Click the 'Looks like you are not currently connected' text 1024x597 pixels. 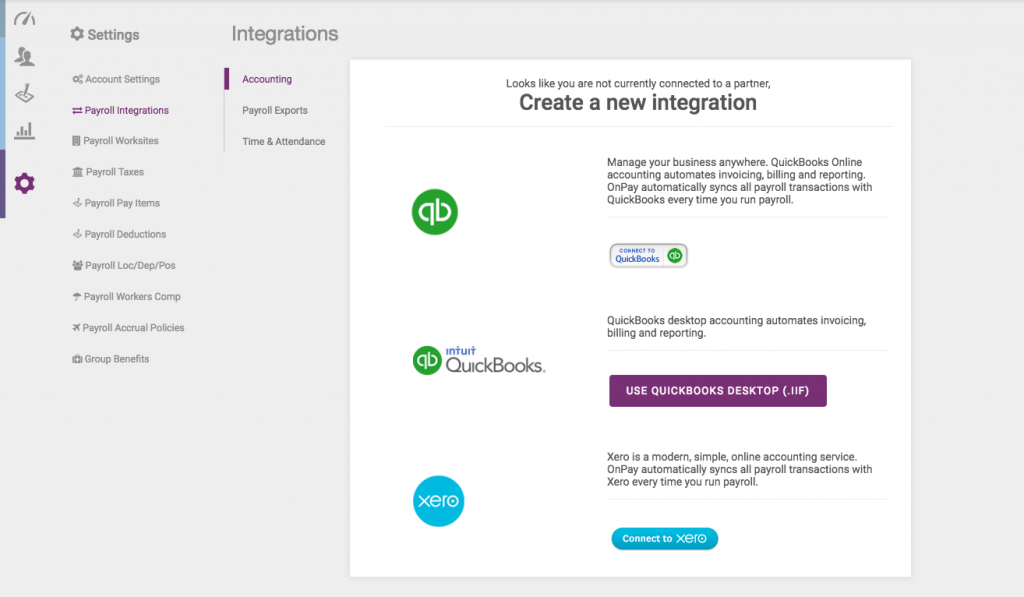[638, 84]
